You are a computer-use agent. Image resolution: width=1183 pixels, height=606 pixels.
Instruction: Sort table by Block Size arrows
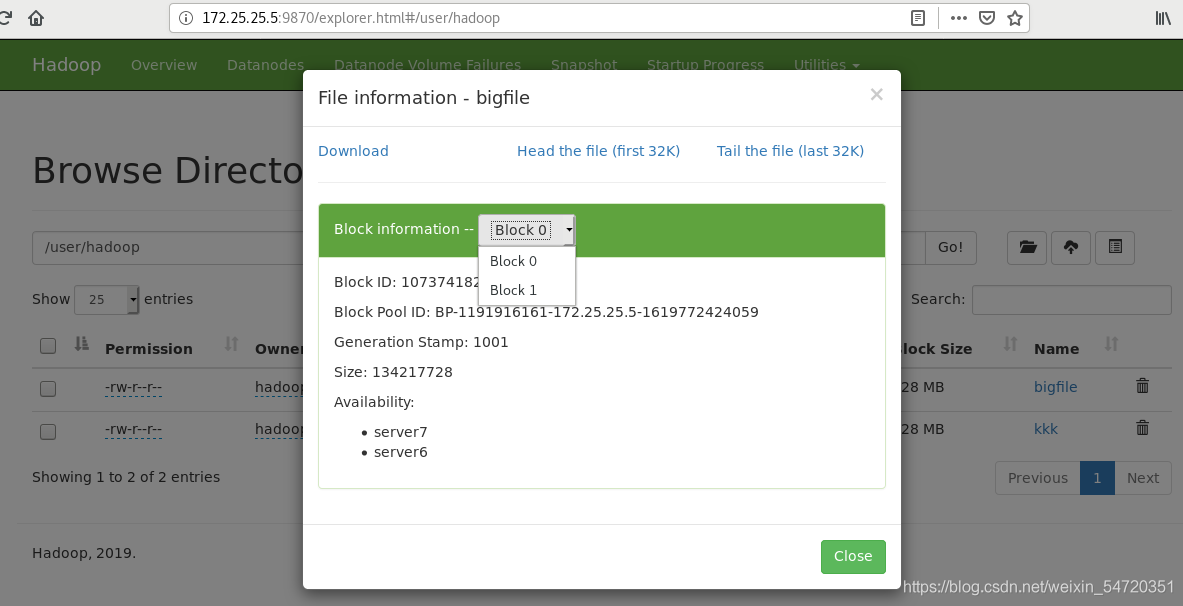point(1010,344)
